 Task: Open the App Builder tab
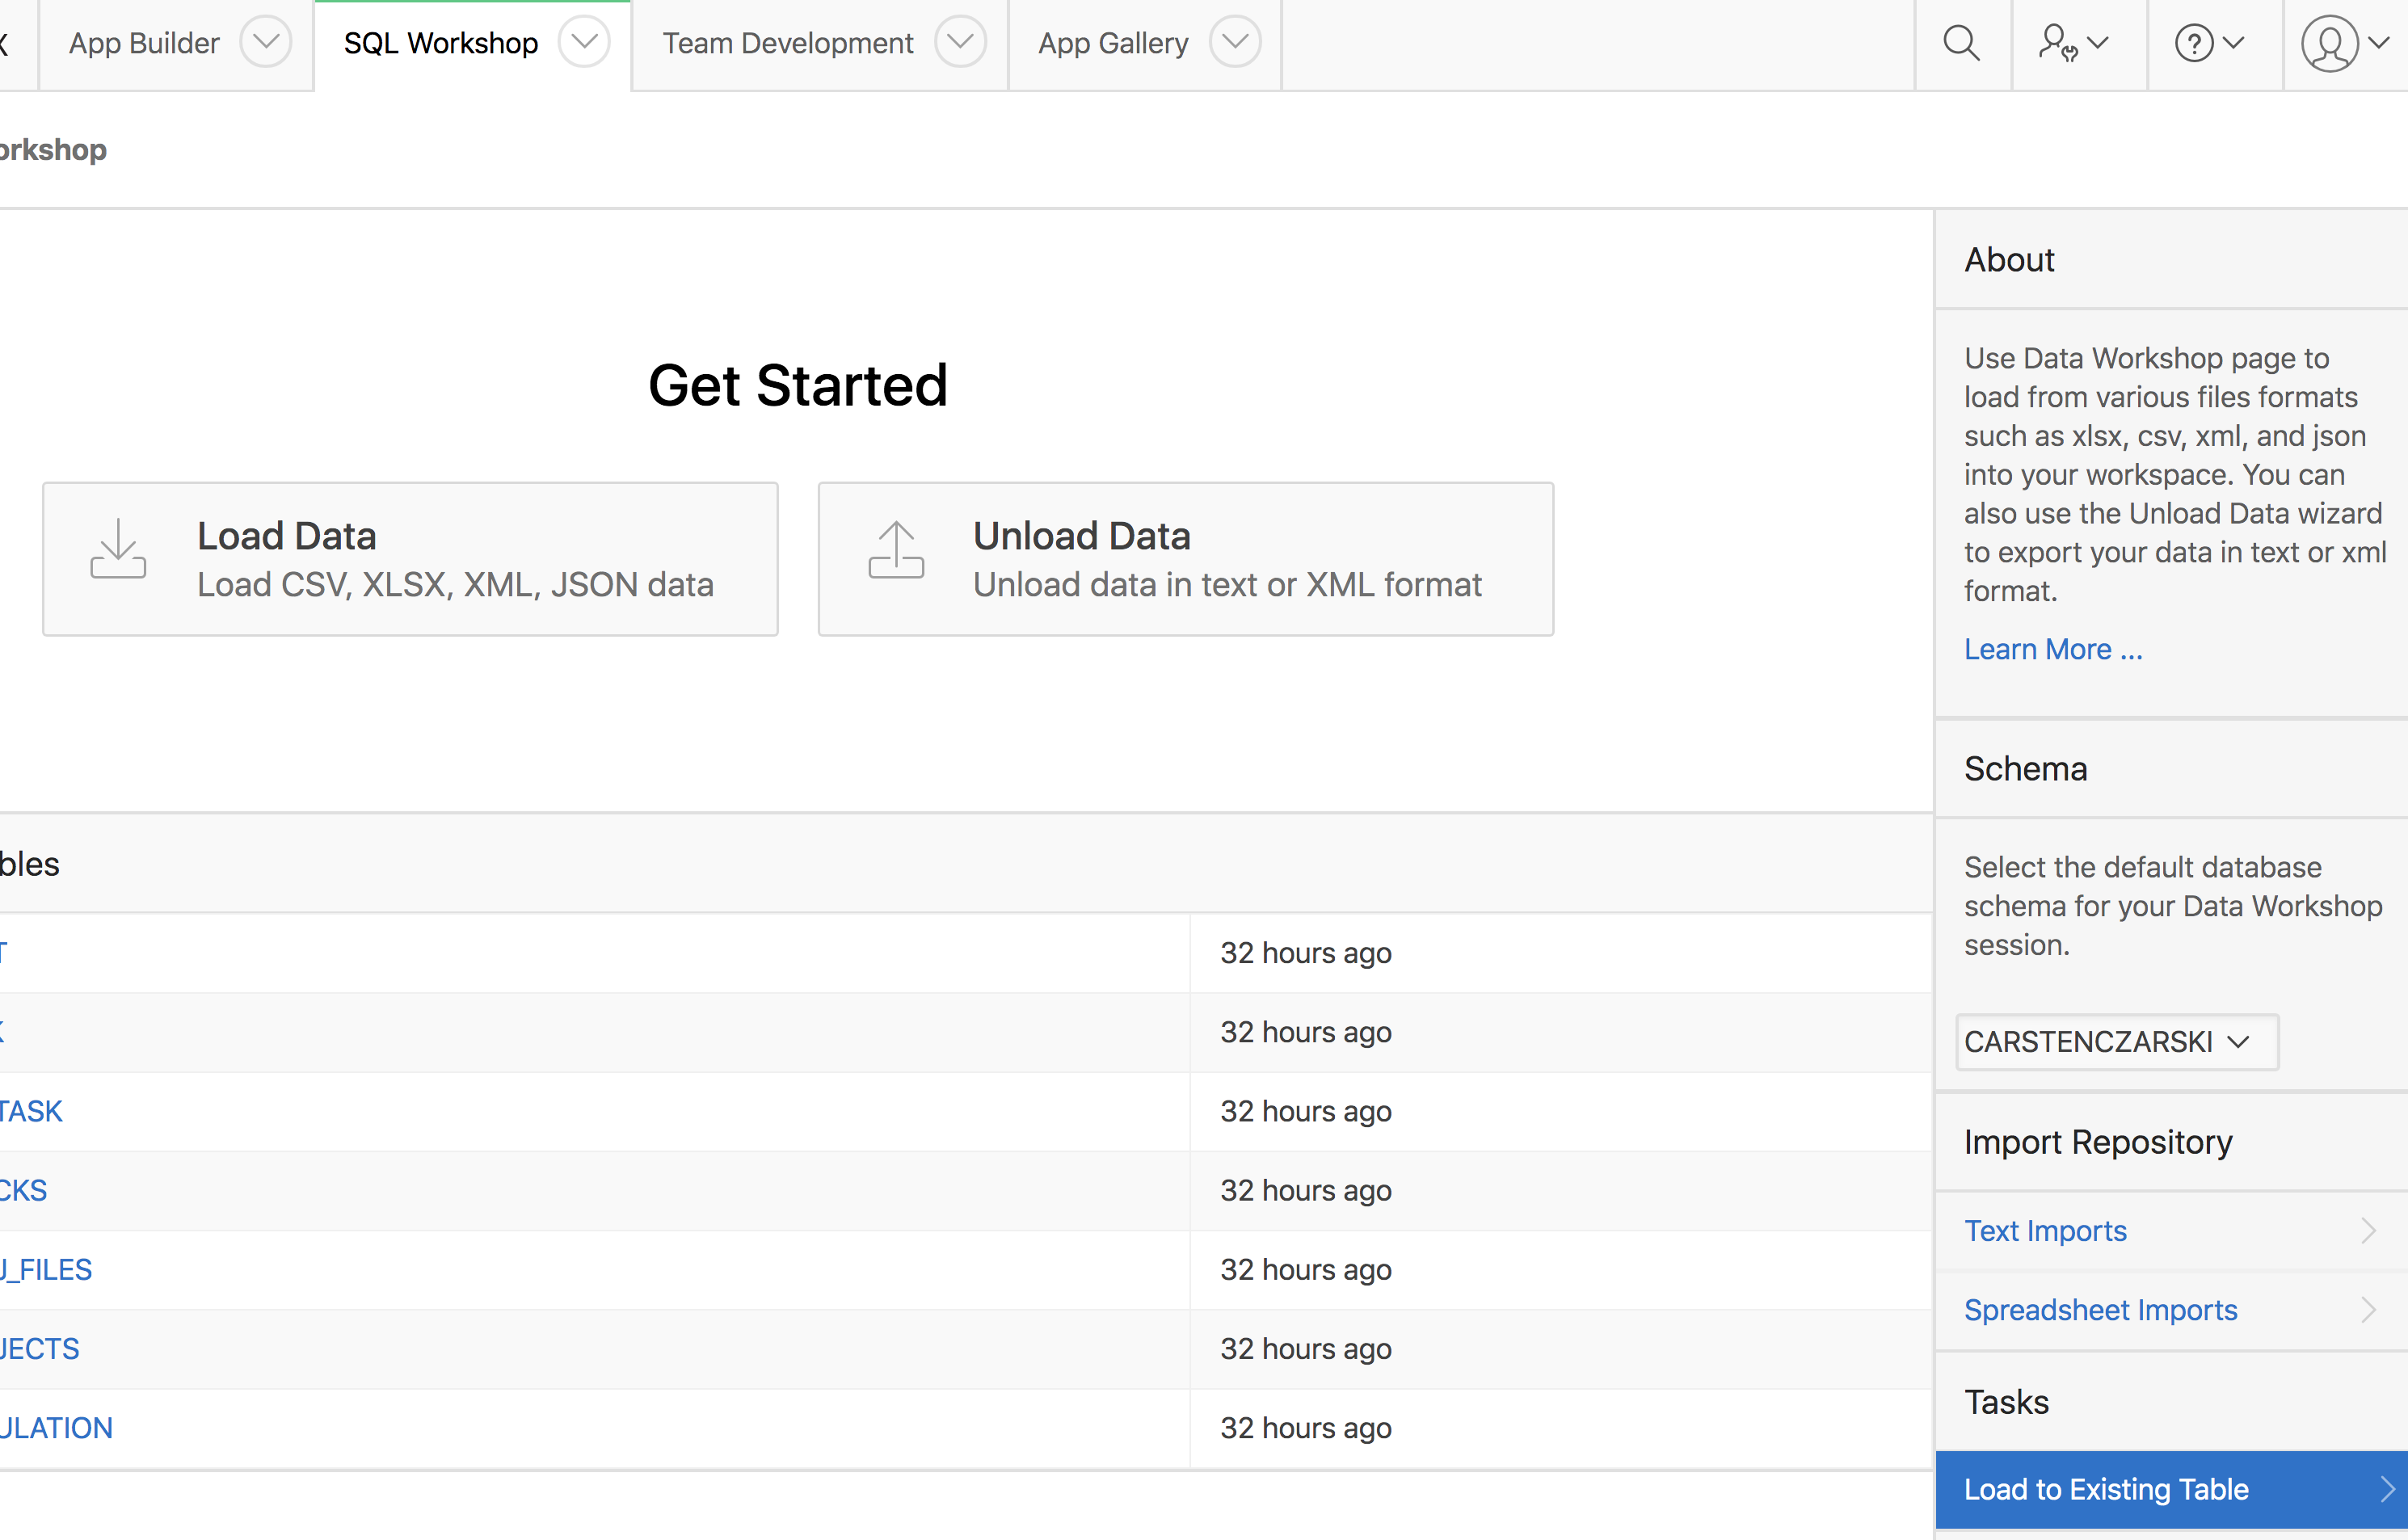pyautogui.click(x=144, y=43)
